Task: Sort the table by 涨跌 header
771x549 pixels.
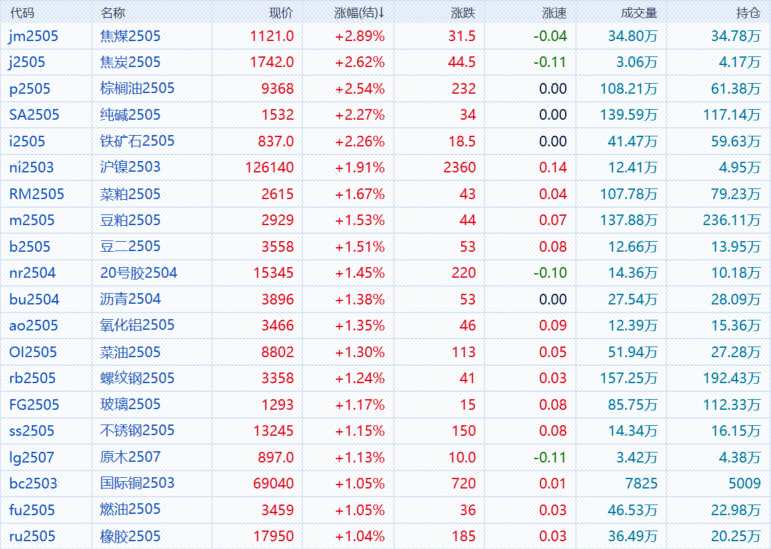Action: click(x=463, y=13)
